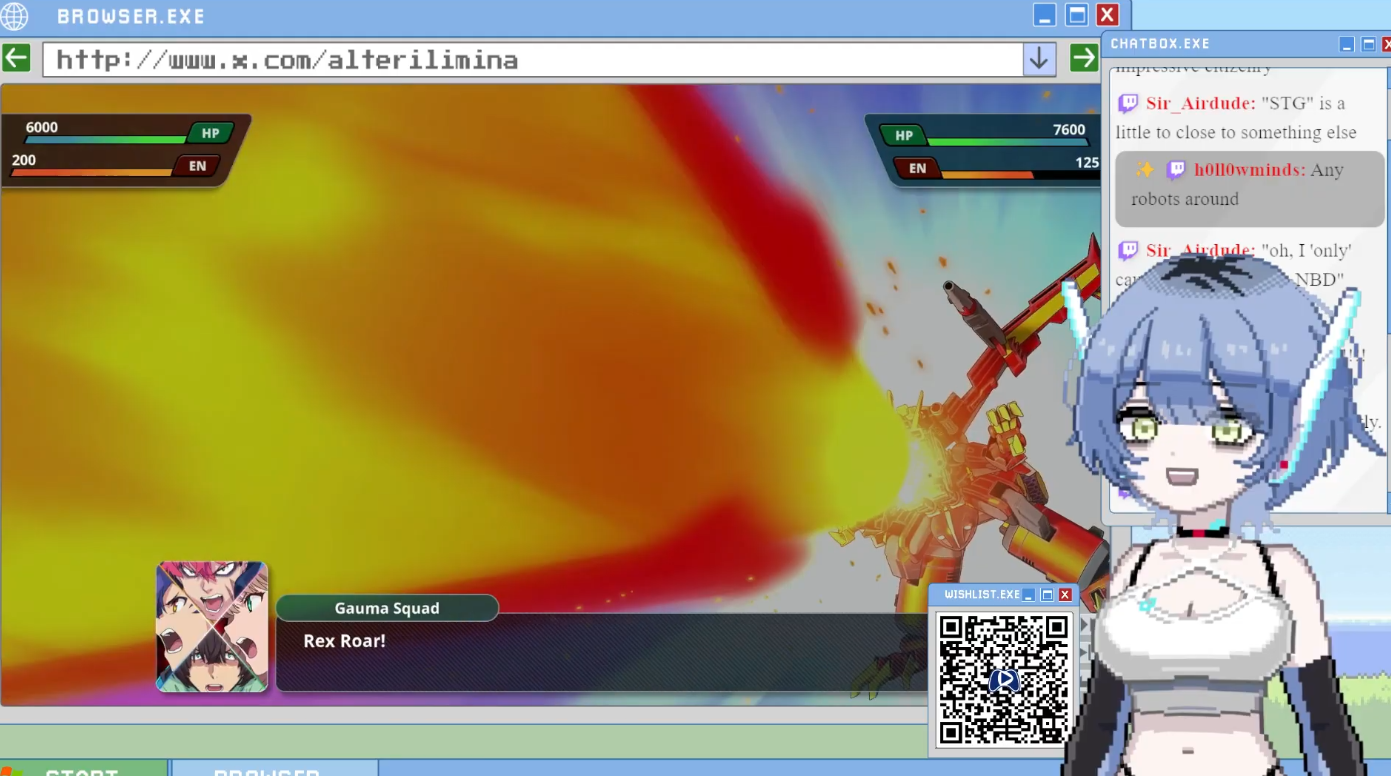
Task: Click the "little to close to something else" chat line
Action: pos(1236,132)
